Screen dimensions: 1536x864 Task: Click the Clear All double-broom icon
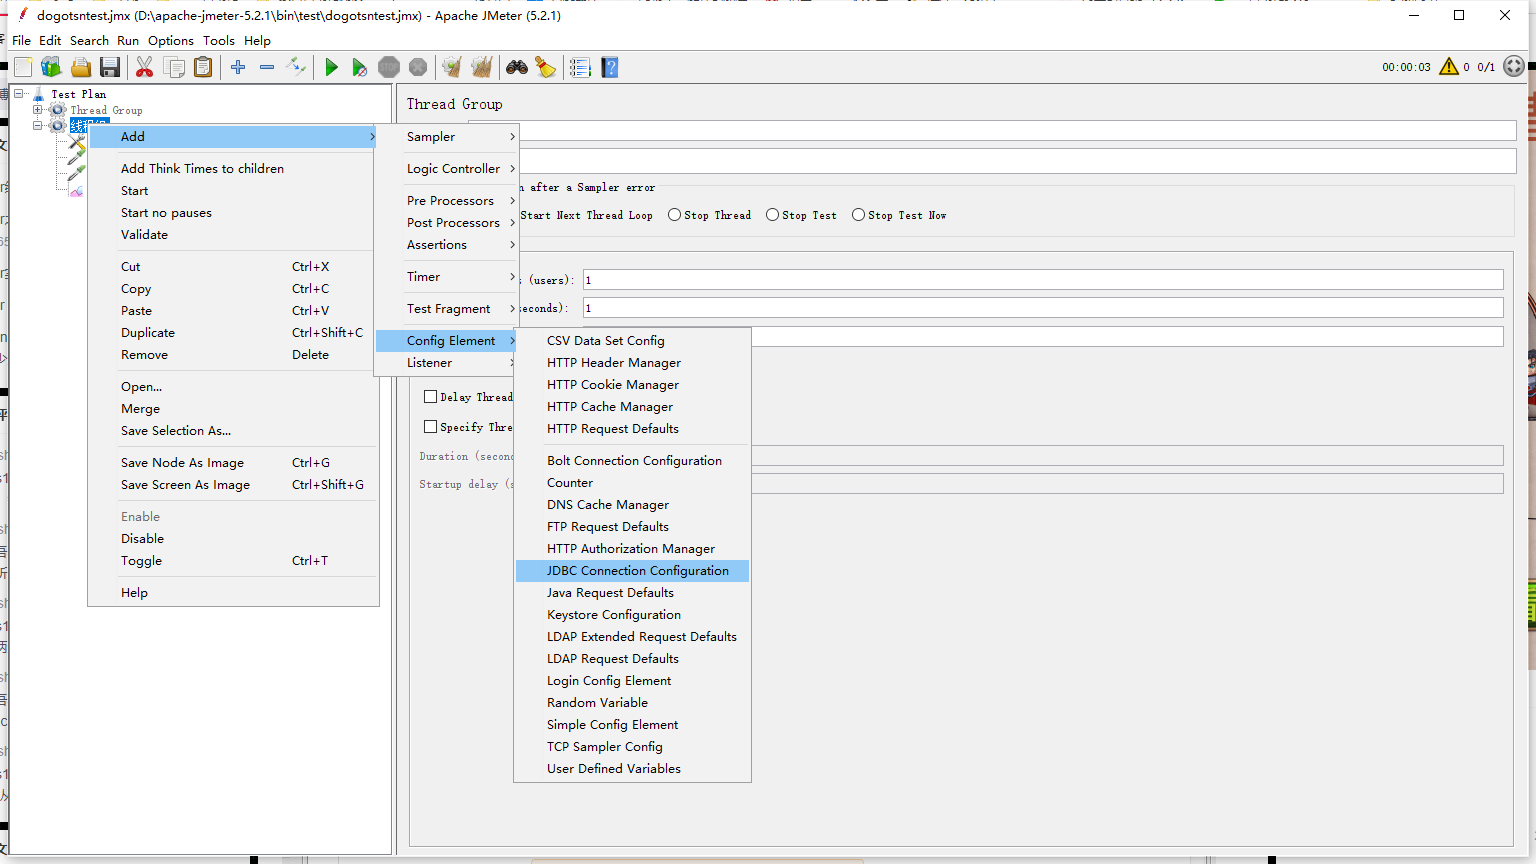tap(482, 67)
